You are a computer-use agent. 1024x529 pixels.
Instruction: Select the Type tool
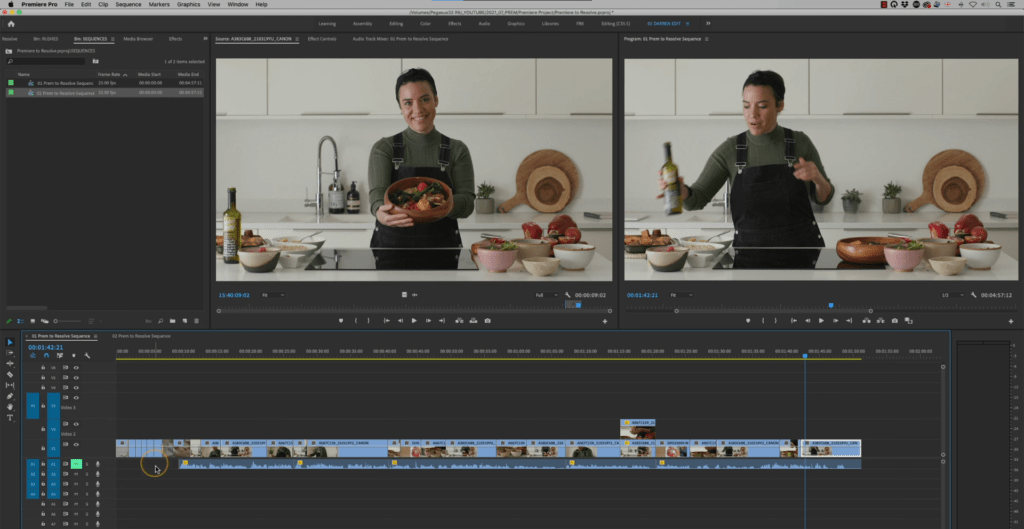(10, 417)
